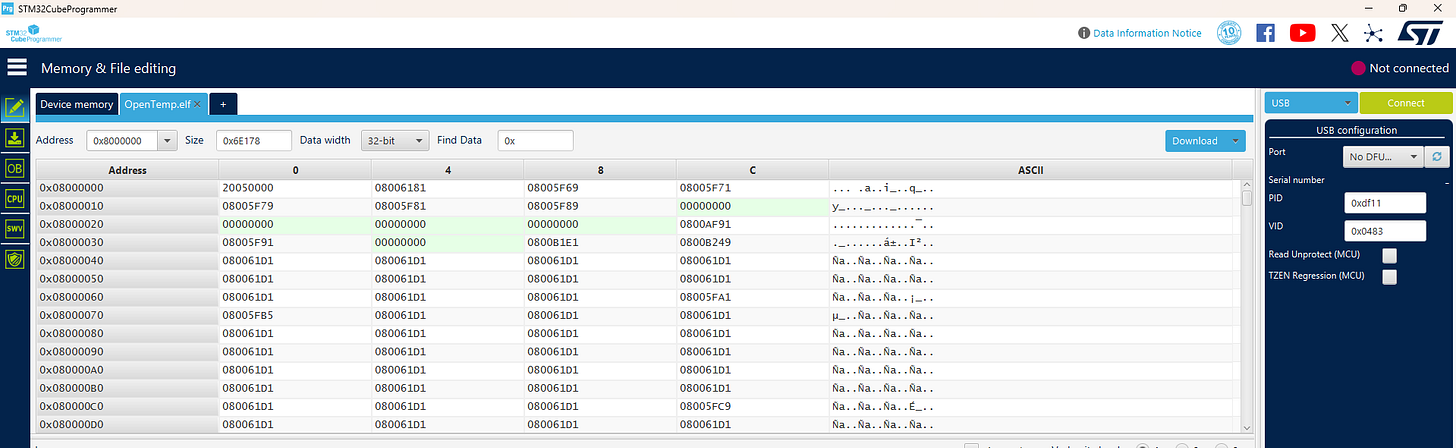Viewport: 1456px width, 448px height.
Task: Add a new tab with plus
Action: tap(223, 104)
